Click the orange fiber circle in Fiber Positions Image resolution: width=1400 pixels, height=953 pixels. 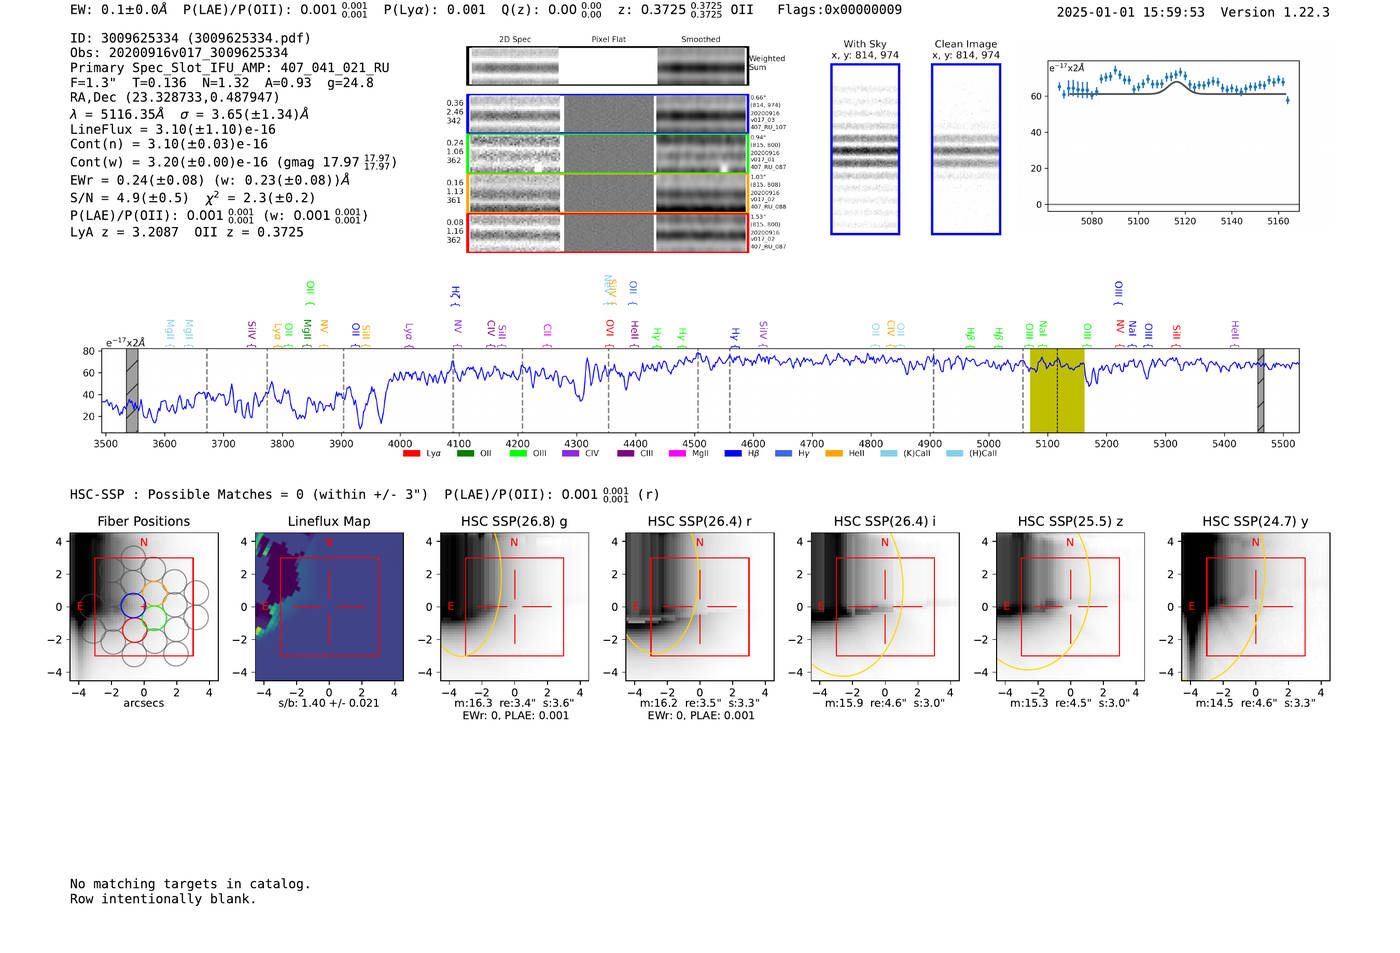pyautogui.click(x=154, y=593)
